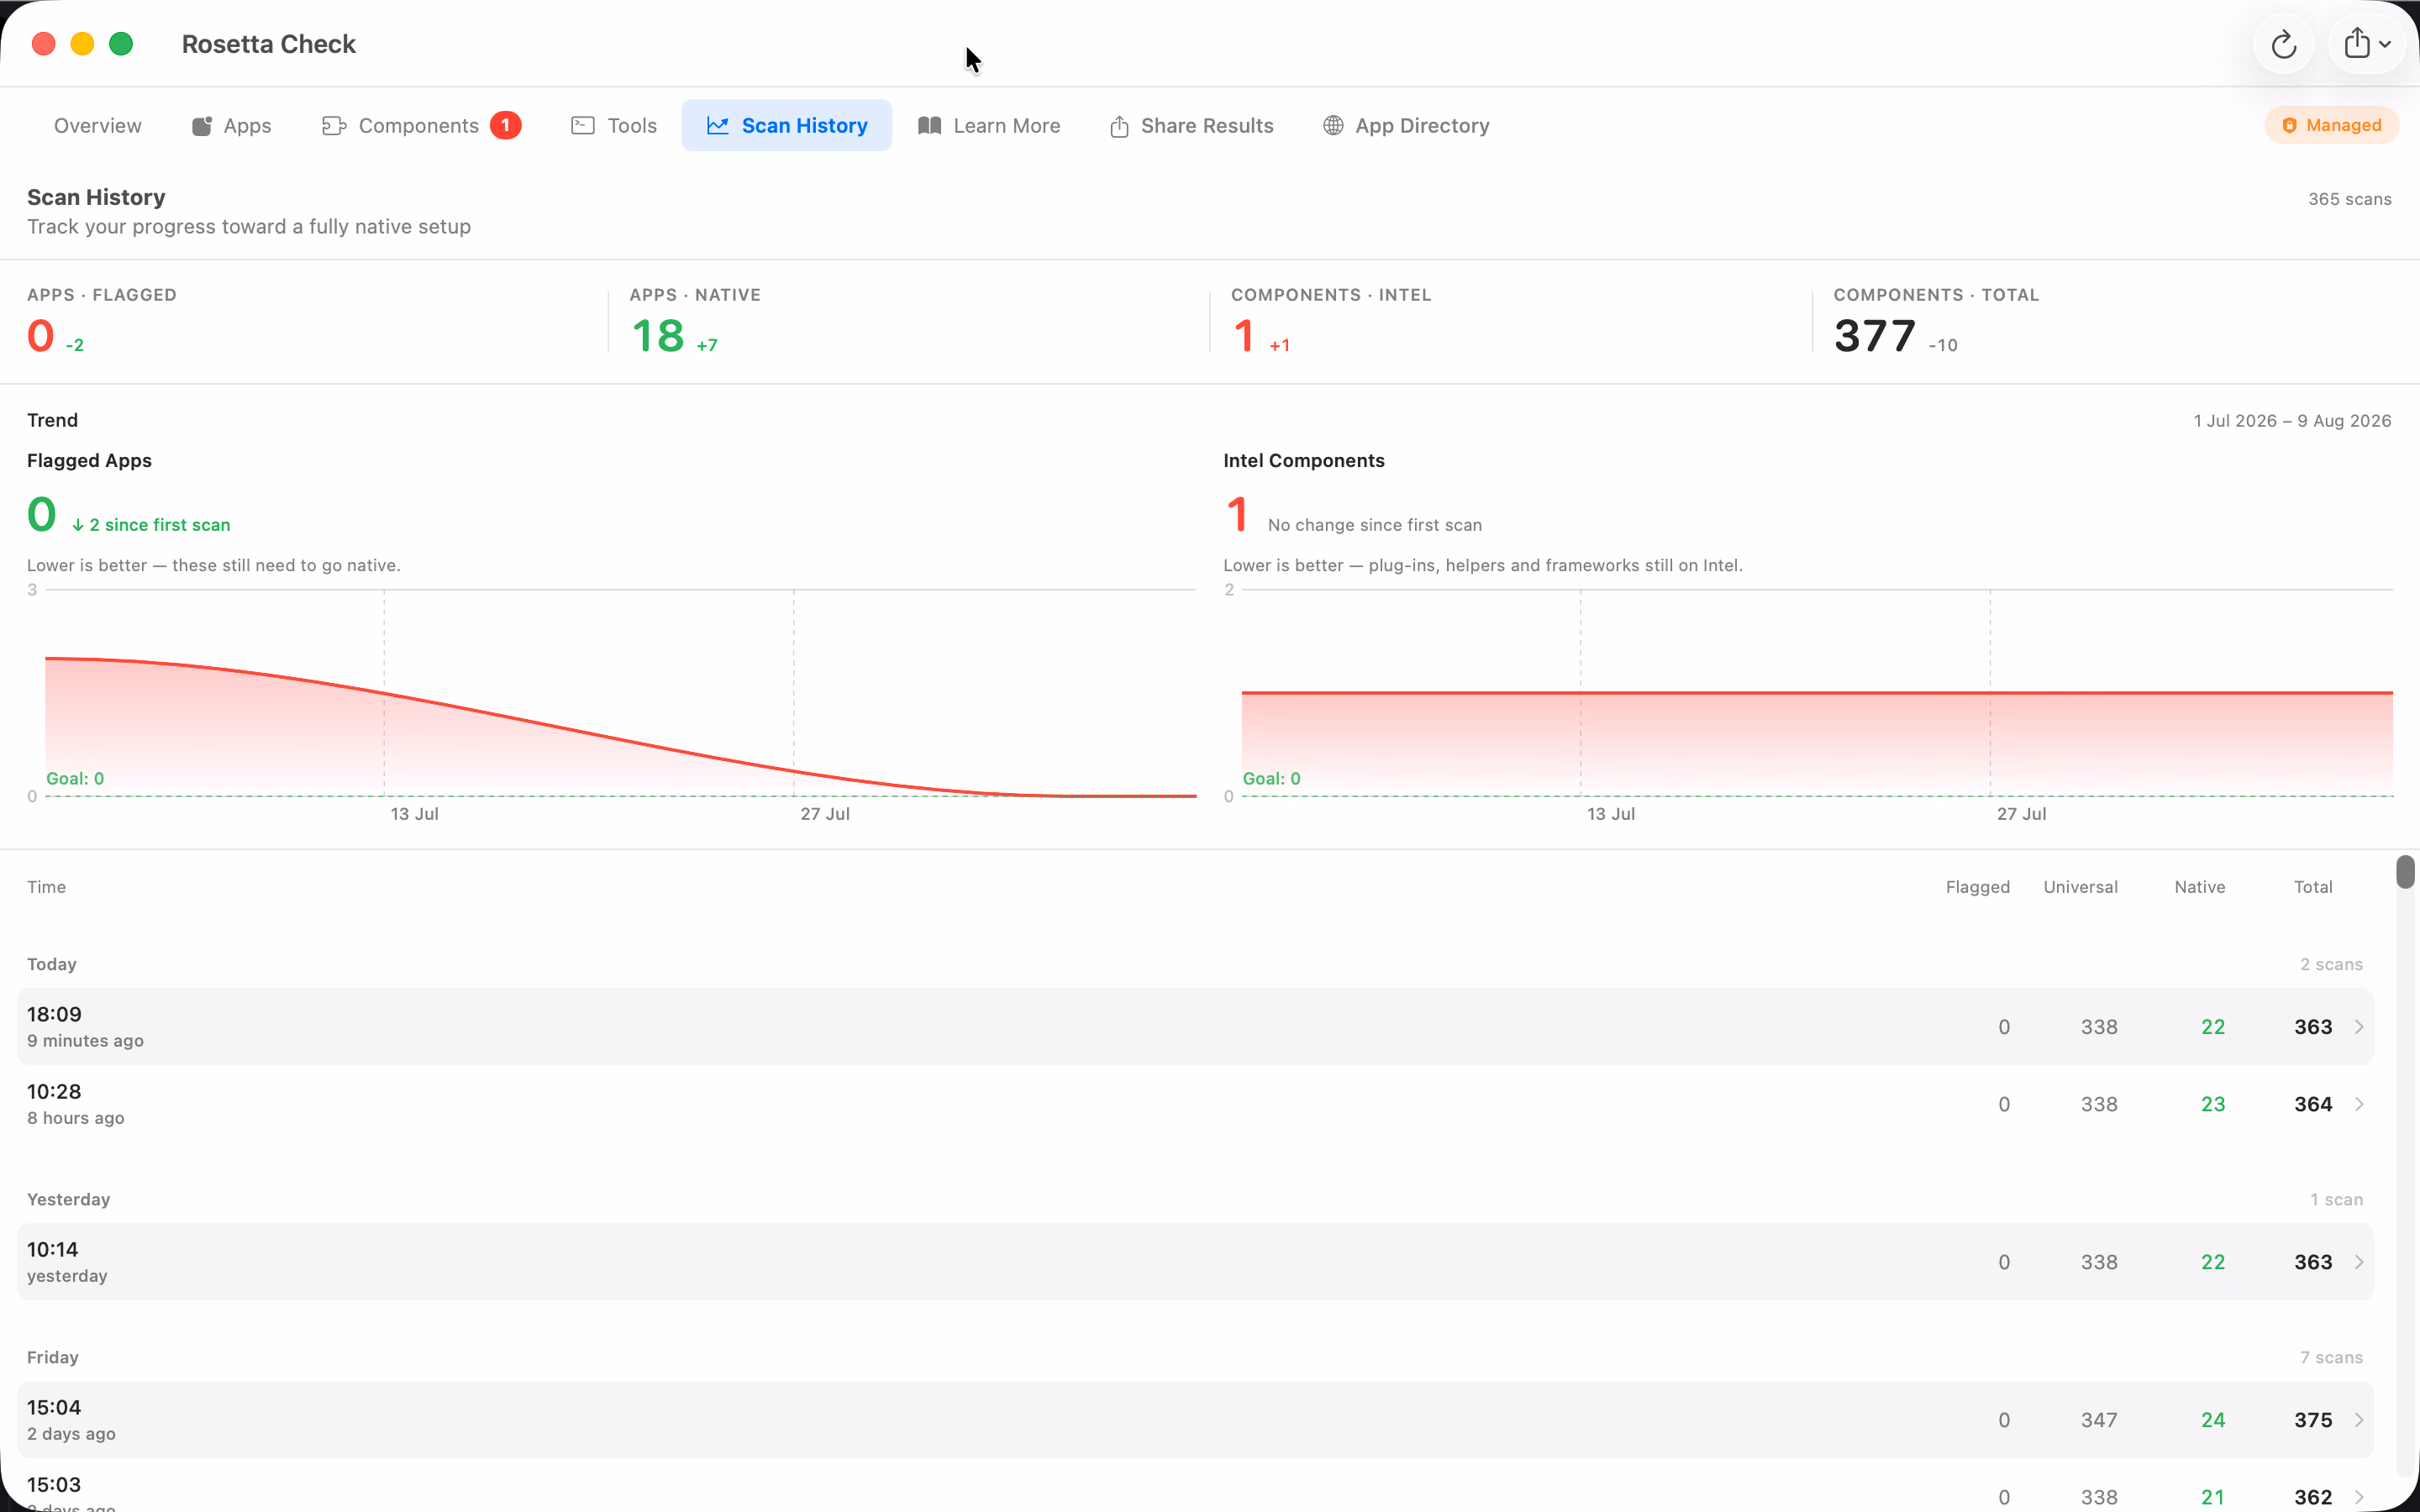2420x1512 pixels.
Task: Click the Universal column header
Action: coord(2080,887)
